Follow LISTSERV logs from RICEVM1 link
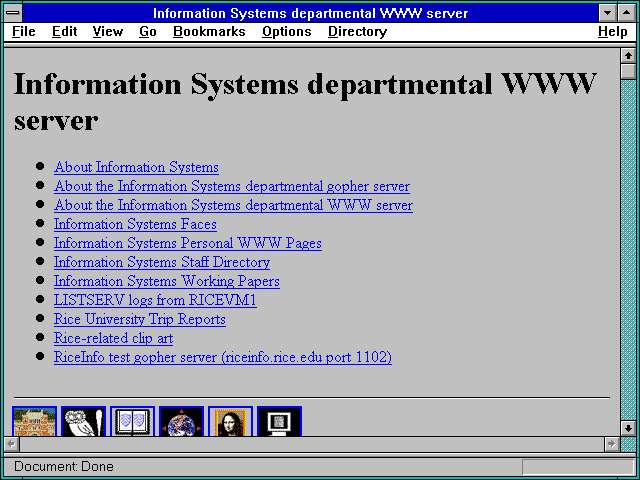The height and width of the screenshot is (480, 640). tap(155, 301)
